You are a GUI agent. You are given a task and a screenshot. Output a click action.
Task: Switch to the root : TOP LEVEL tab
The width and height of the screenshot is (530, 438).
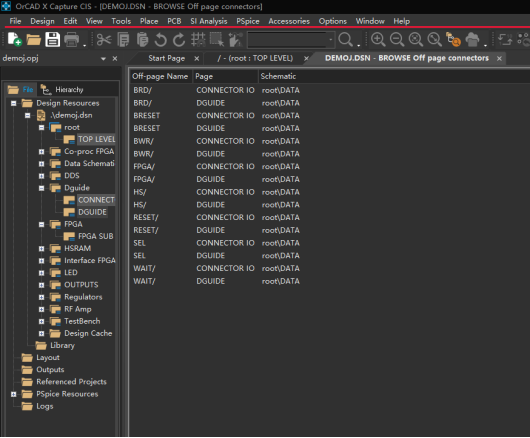(x=255, y=58)
